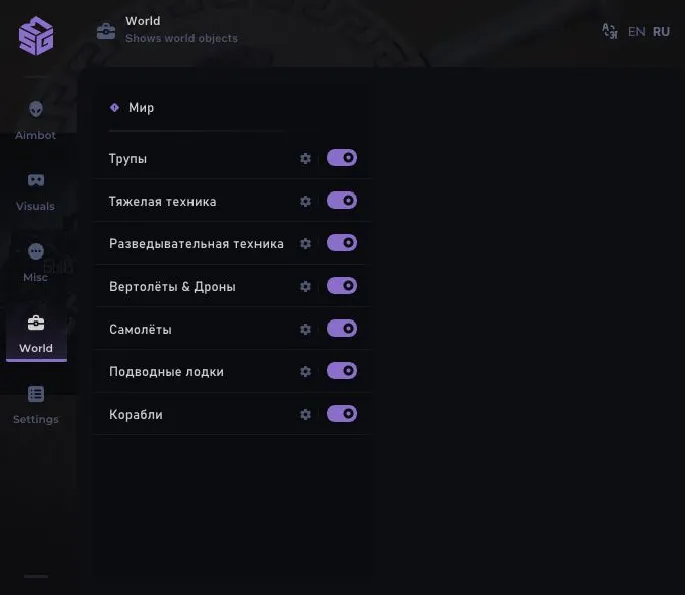Open gear settings for Корабли
Image resolution: width=685 pixels, height=595 pixels.
[x=306, y=414]
